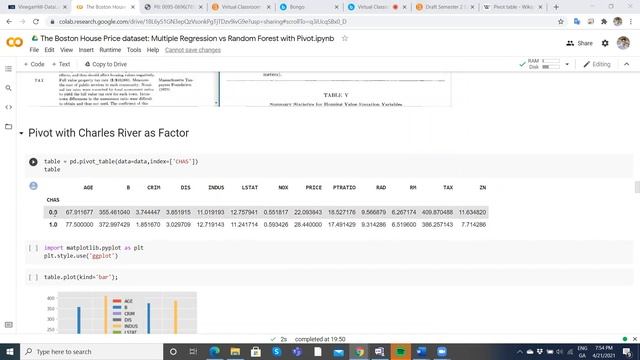Open the browser extensions puzzle icon
640x360 pixels.
click(x=604, y=22)
